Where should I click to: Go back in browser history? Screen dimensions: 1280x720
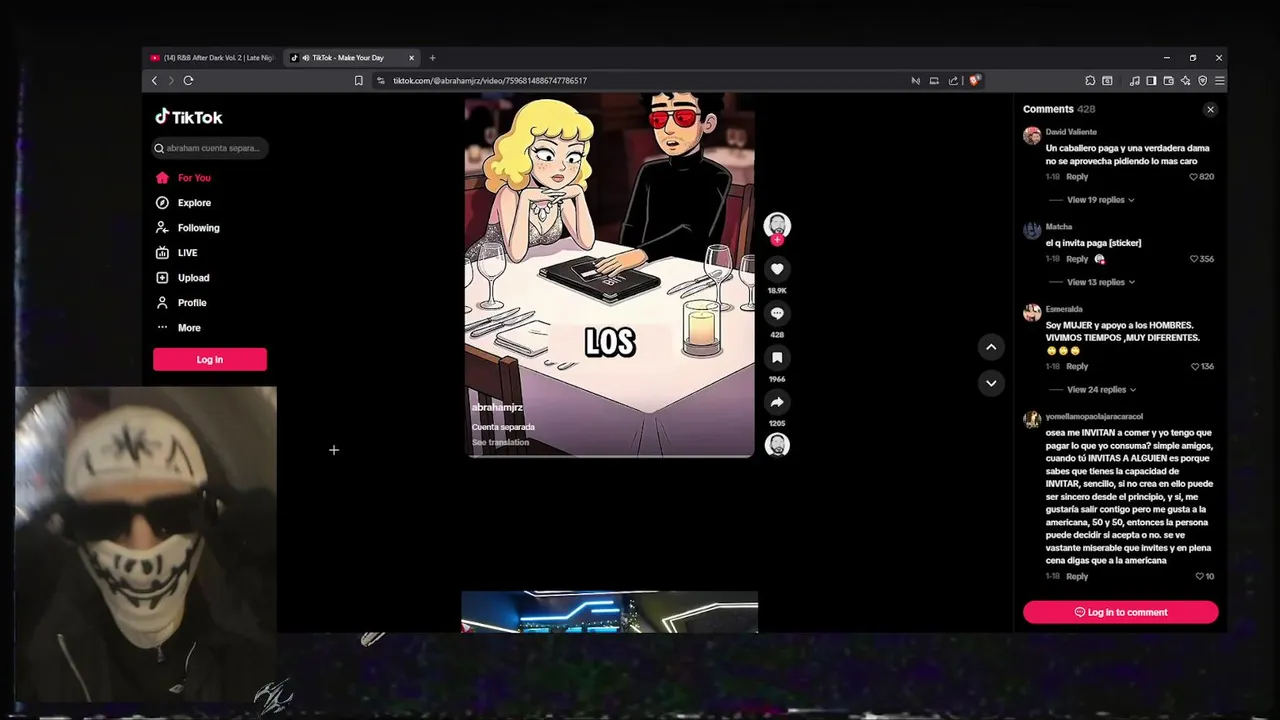coord(154,81)
